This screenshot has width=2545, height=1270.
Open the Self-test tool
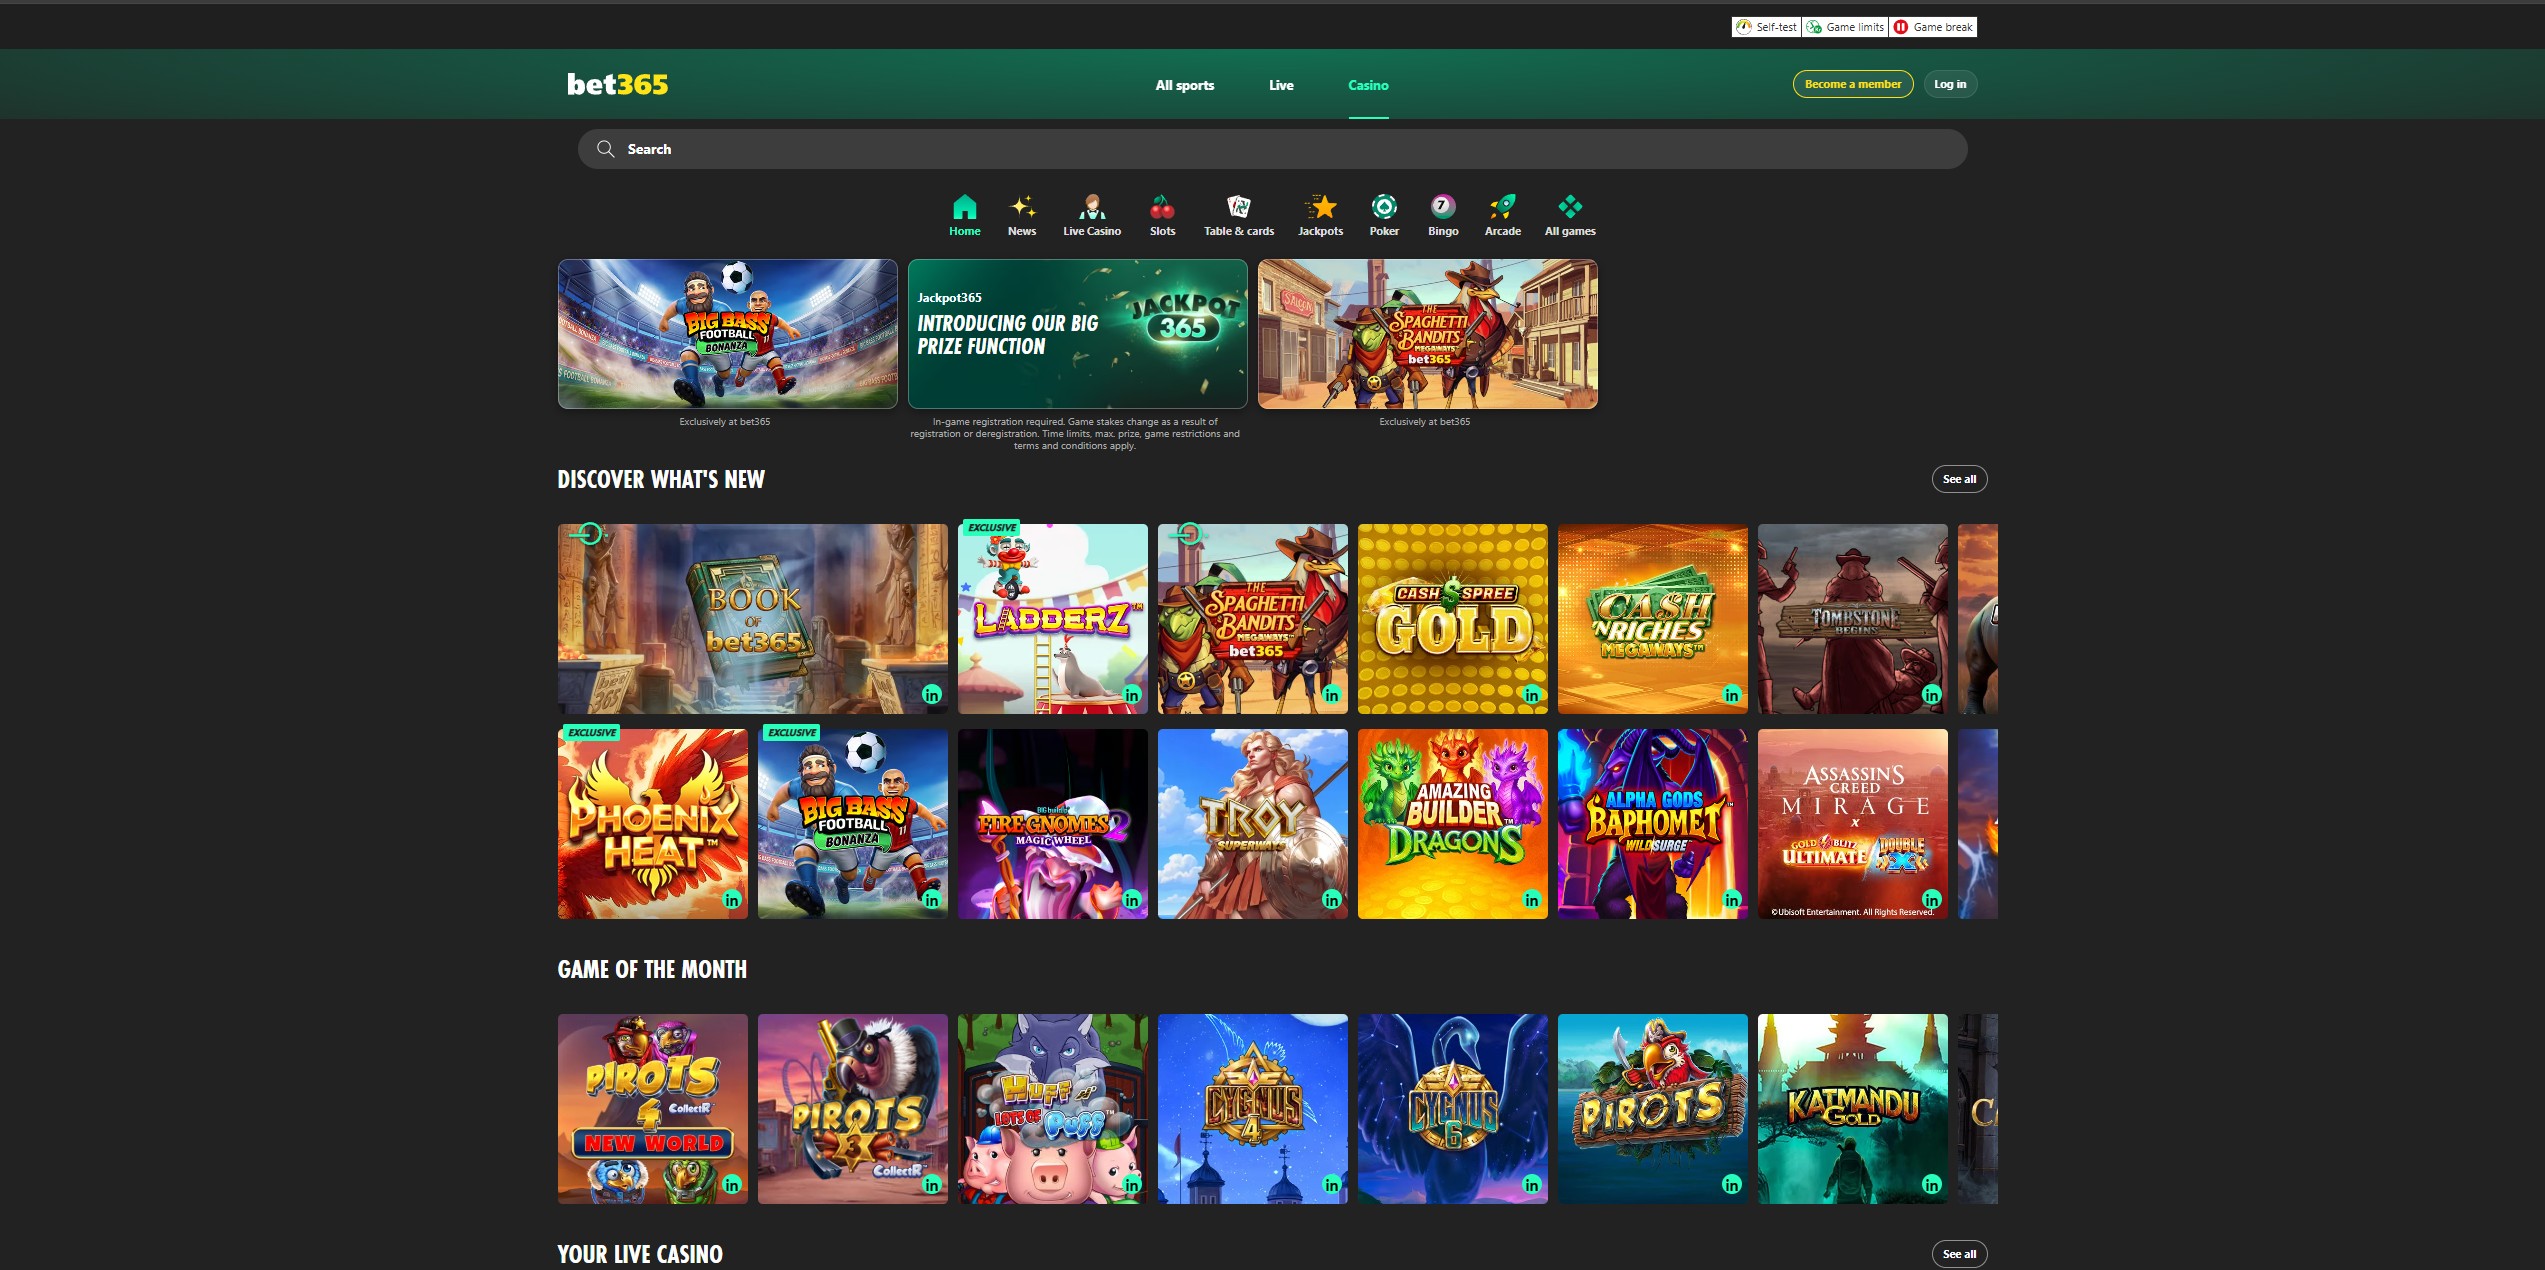1767,27
